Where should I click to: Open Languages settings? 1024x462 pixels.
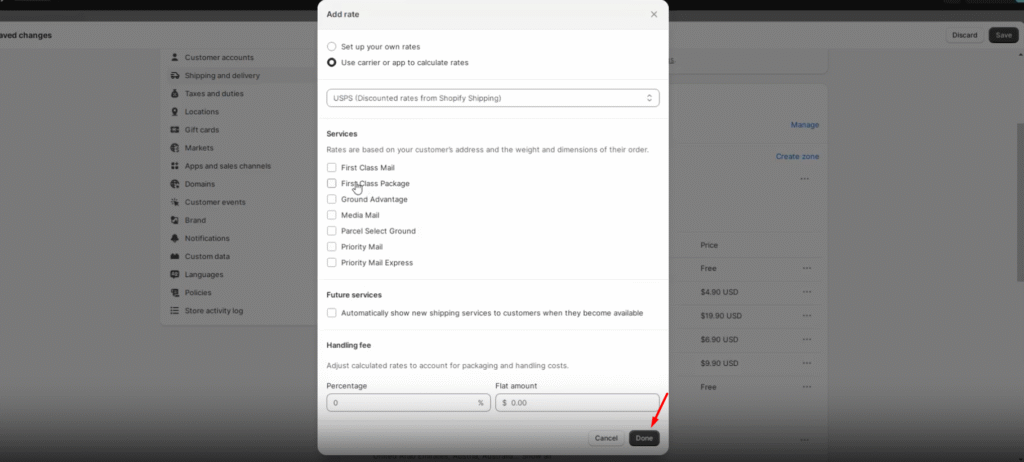204,274
